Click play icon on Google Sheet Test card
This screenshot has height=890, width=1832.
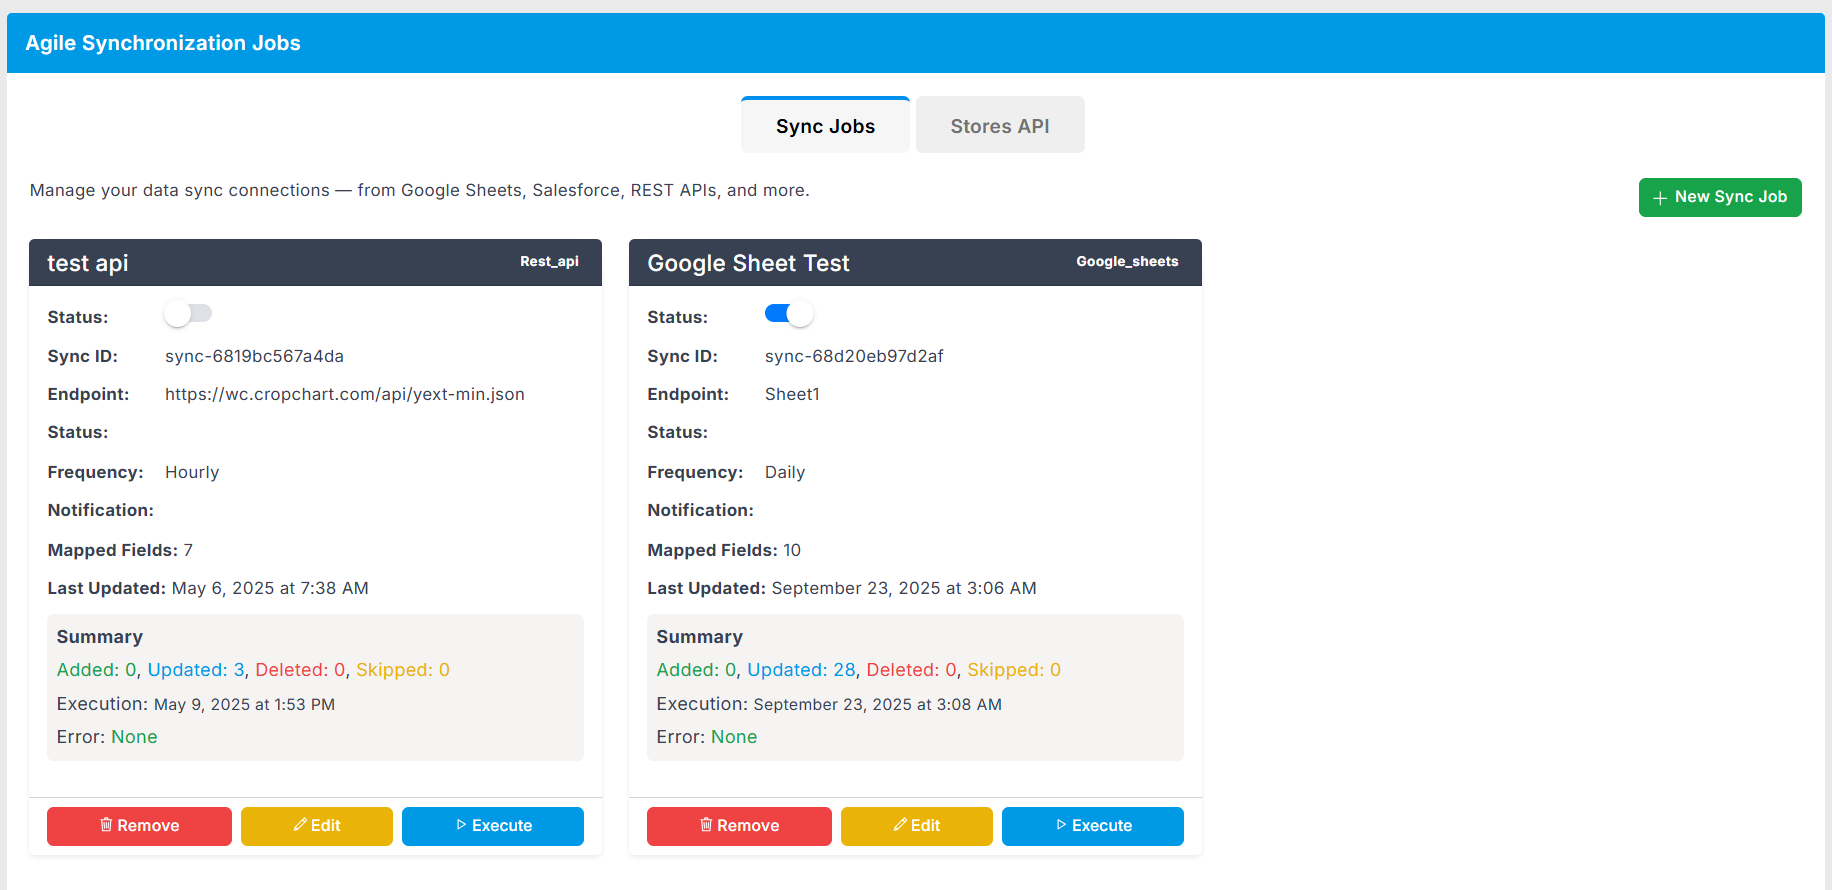click(x=1061, y=825)
